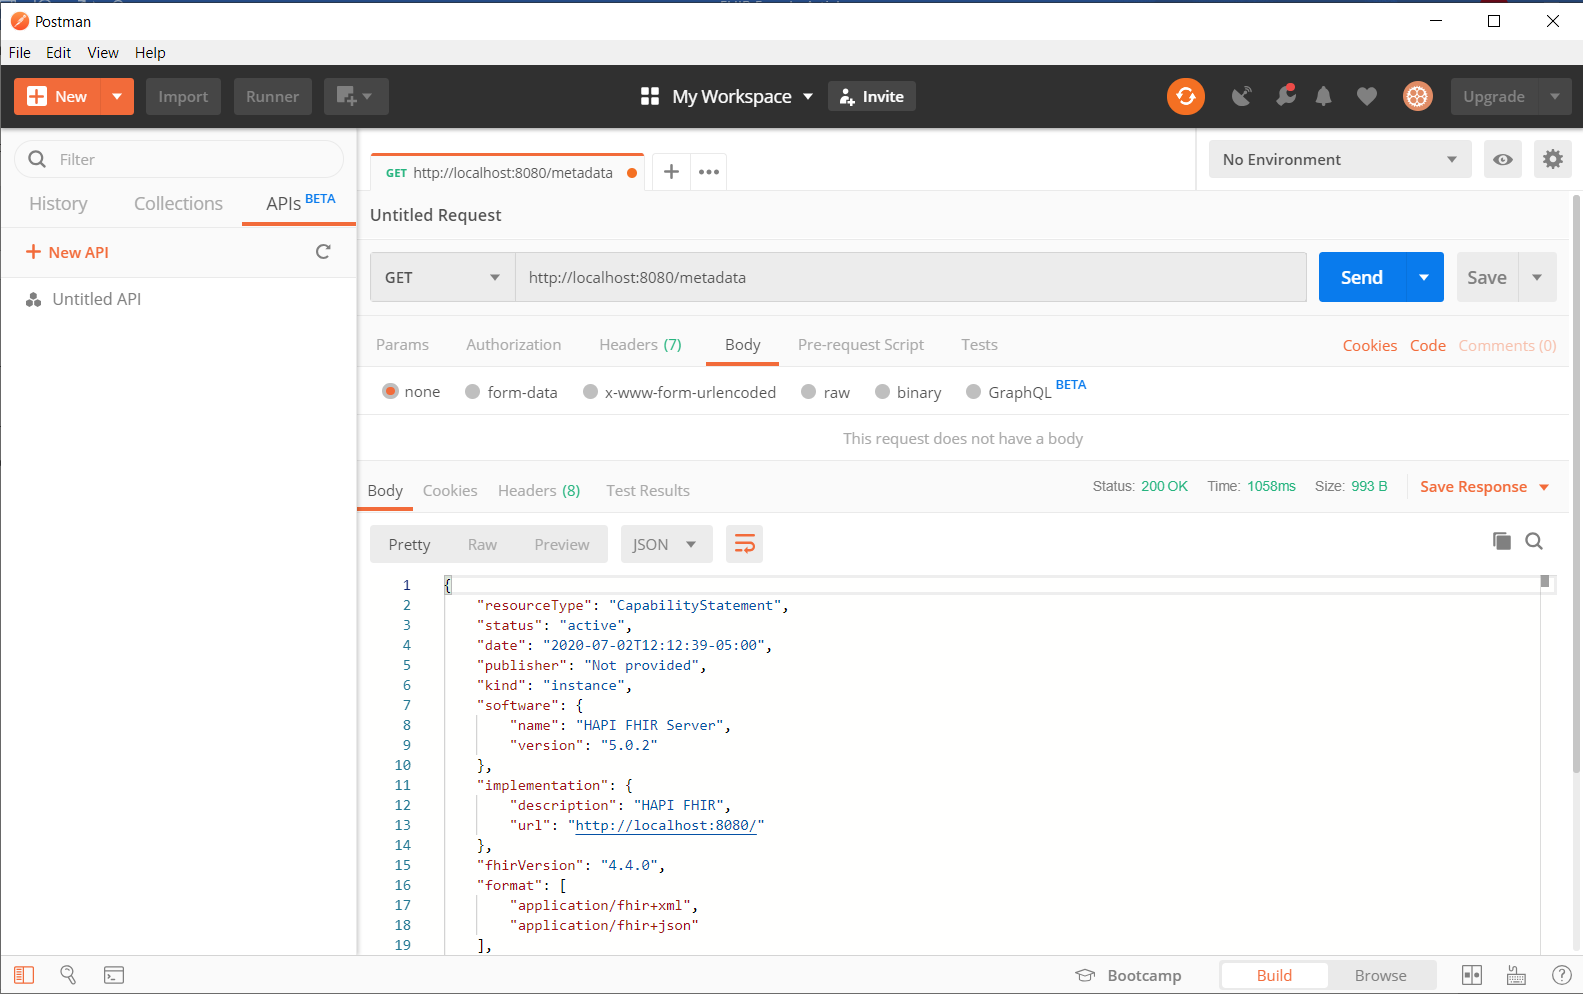
Task: Click the workspace grid icon
Action: [x=650, y=96]
